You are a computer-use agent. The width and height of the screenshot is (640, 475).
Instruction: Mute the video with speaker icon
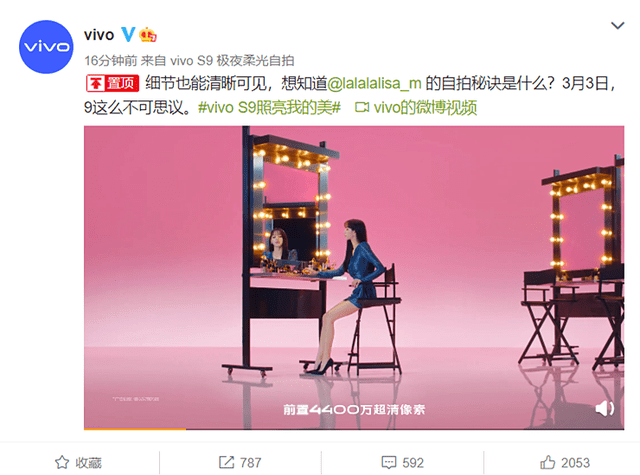point(604,408)
